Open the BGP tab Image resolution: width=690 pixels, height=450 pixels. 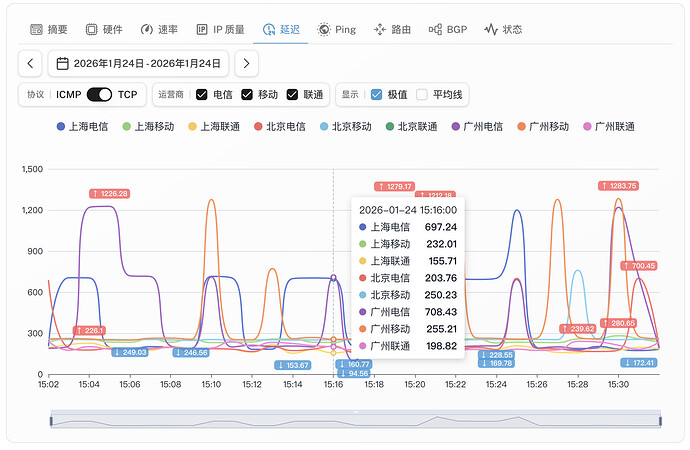(448, 29)
